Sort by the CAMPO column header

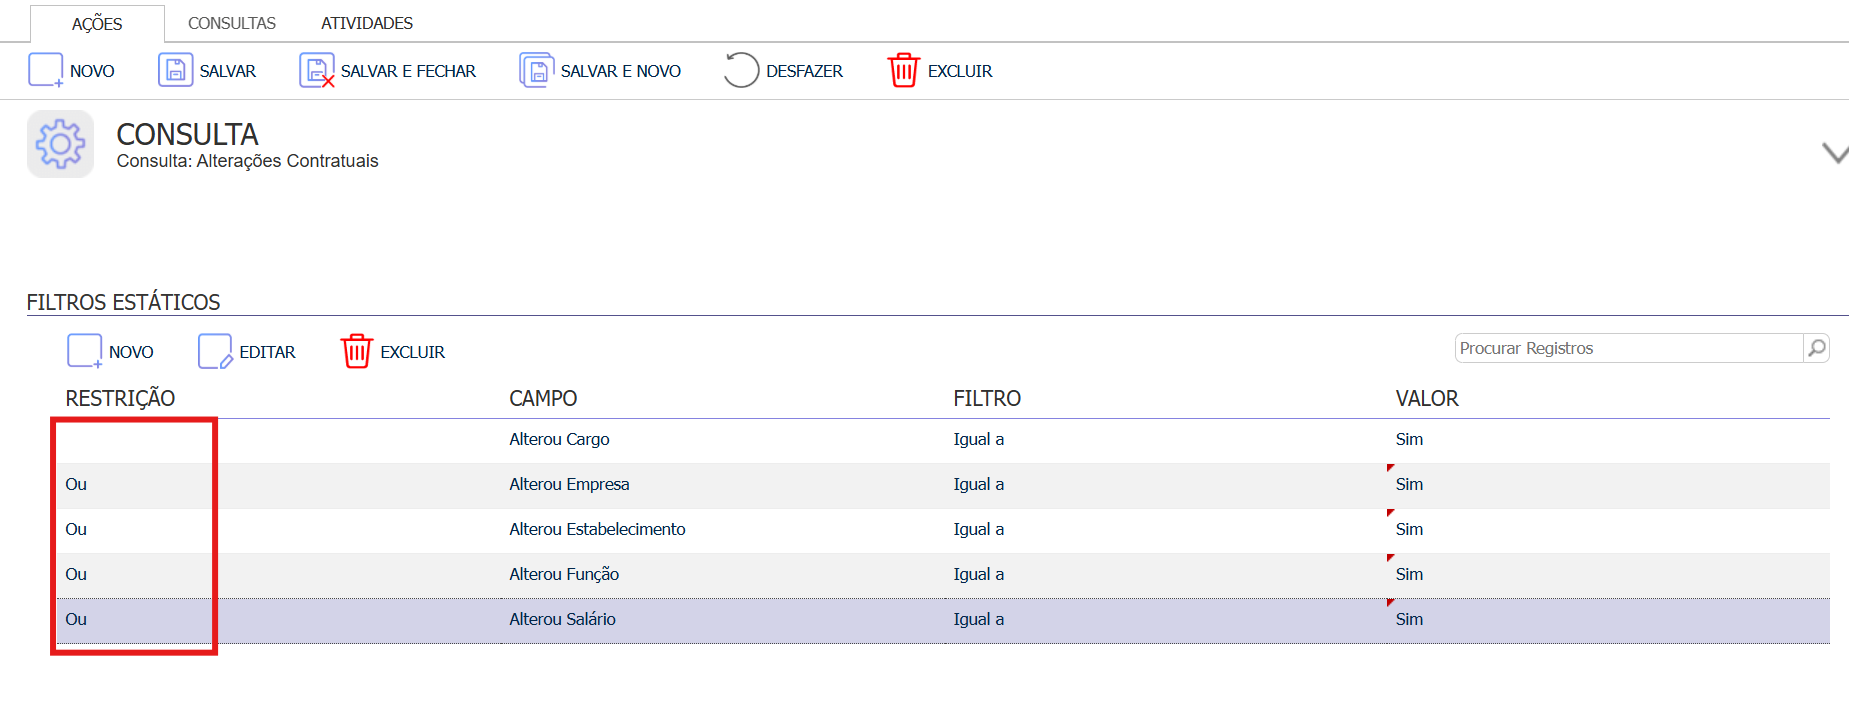(x=543, y=398)
